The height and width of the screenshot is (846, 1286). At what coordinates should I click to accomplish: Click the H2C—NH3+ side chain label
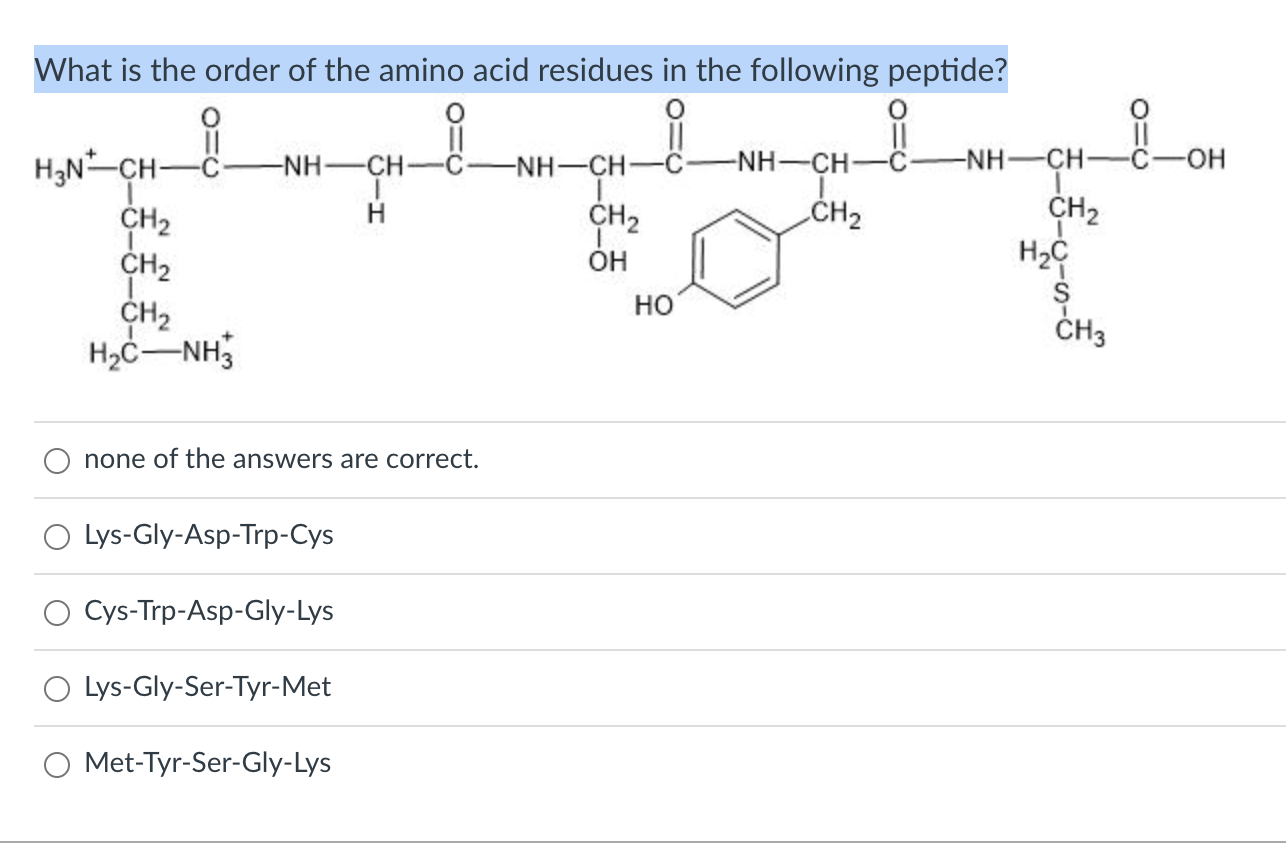(x=163, y=352)
